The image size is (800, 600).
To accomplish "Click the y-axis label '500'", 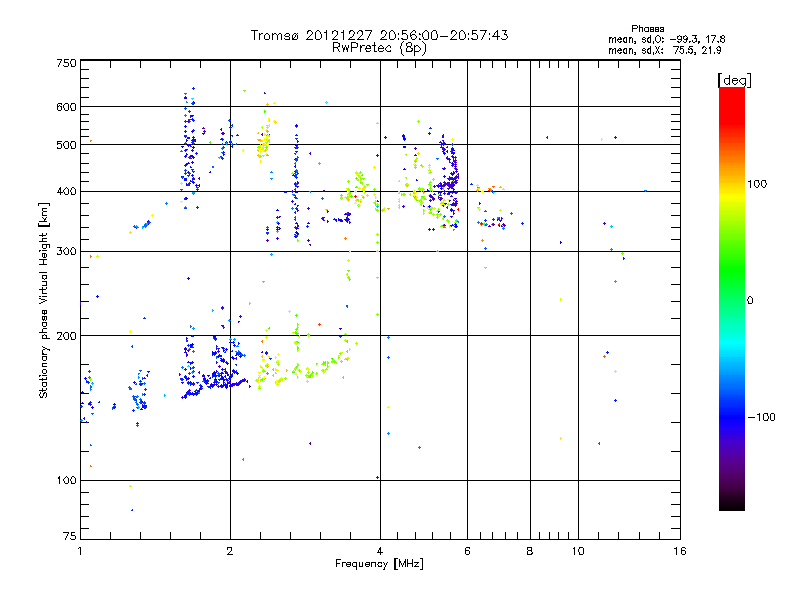I will (66, 145).
